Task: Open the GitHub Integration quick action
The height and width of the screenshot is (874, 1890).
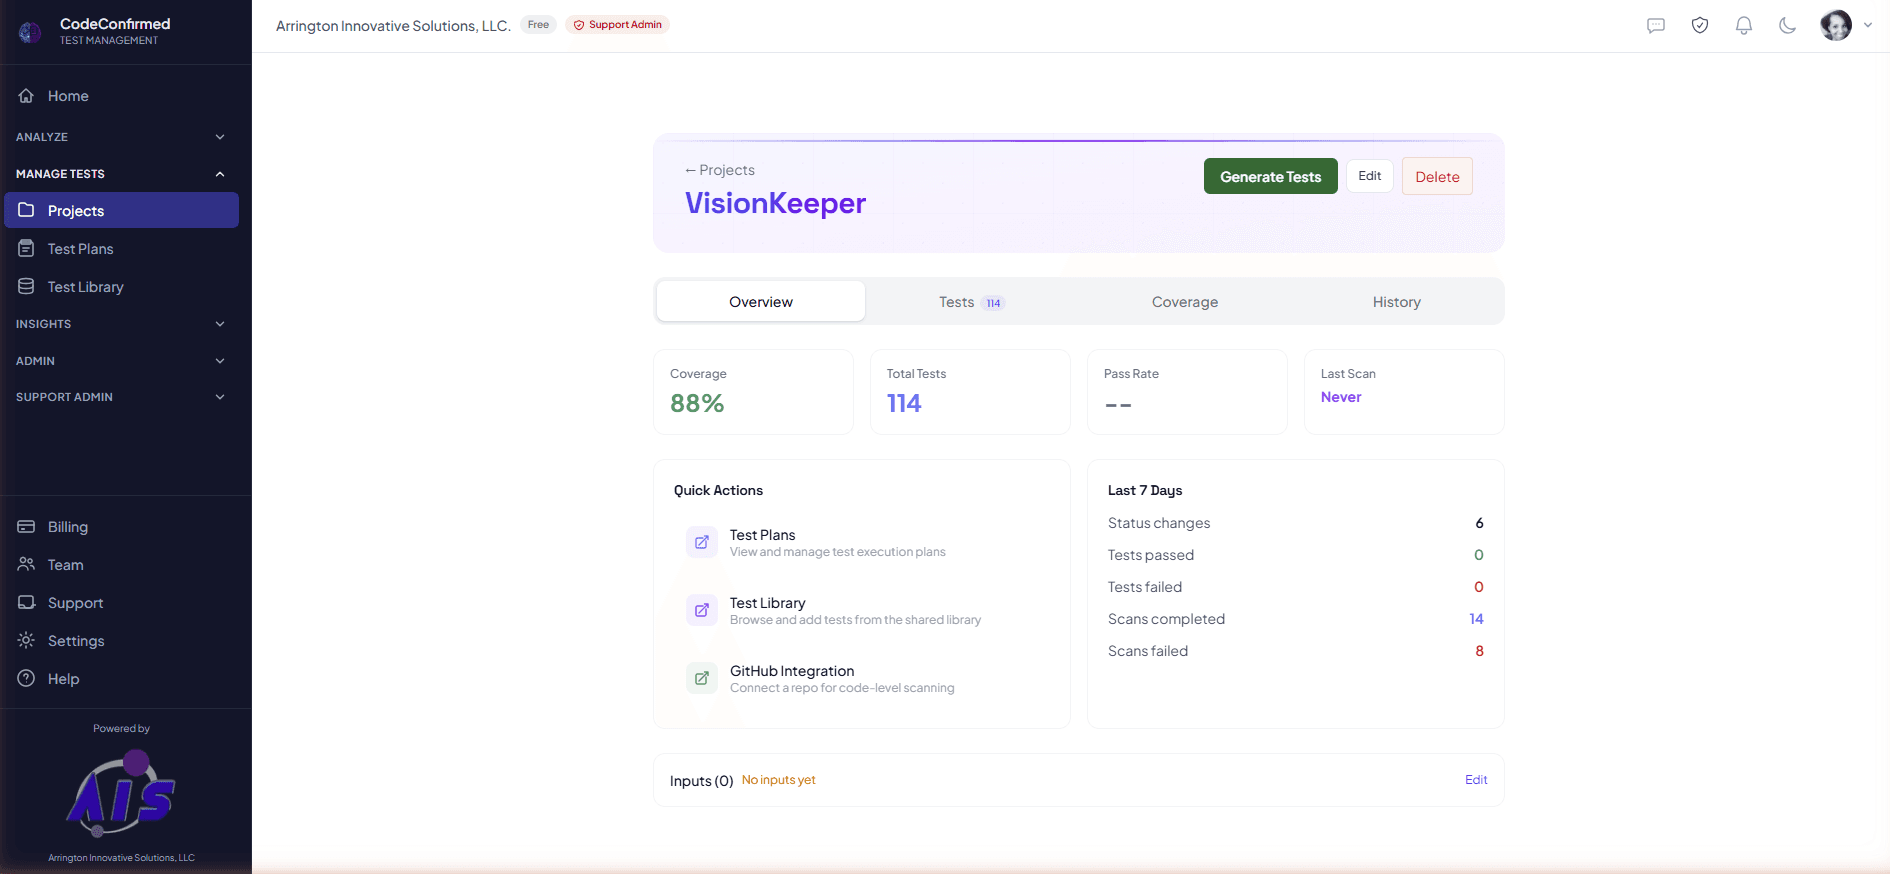Action: (x=862, y=678)
